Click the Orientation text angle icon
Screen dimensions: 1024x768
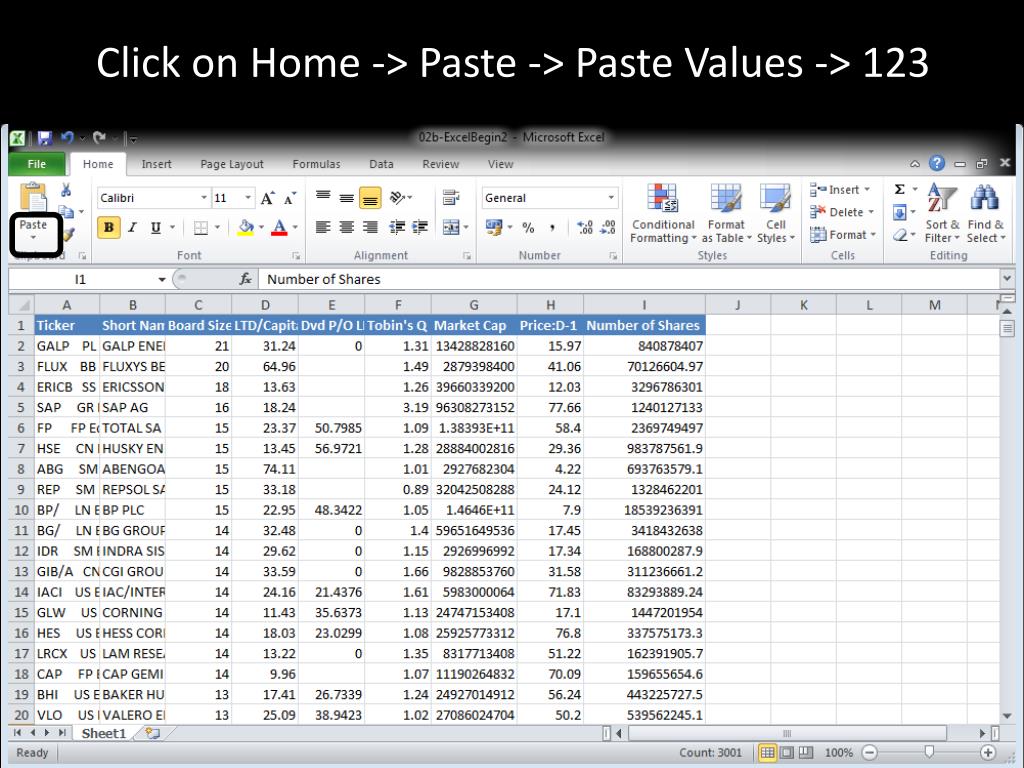[398, 197]
